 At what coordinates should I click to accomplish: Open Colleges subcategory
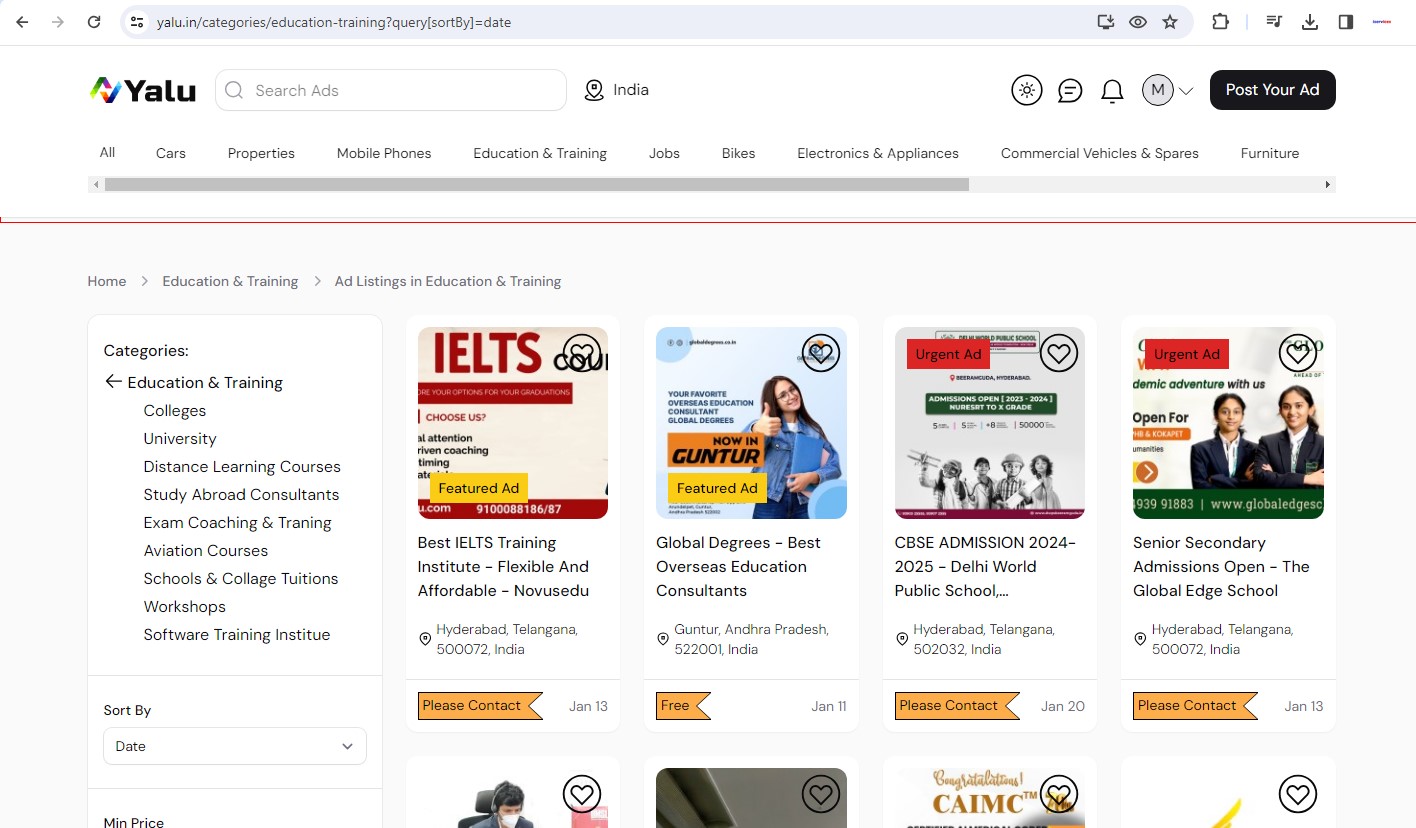pyautogui.click(x=175, y=410)
